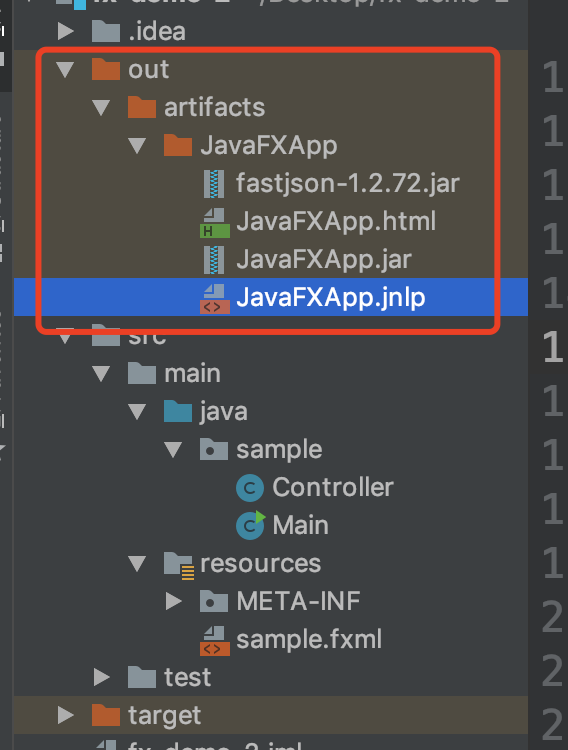This screenshot has height=750, width=568.
Task: Open the Main class label
Action: tap(301, 526)
